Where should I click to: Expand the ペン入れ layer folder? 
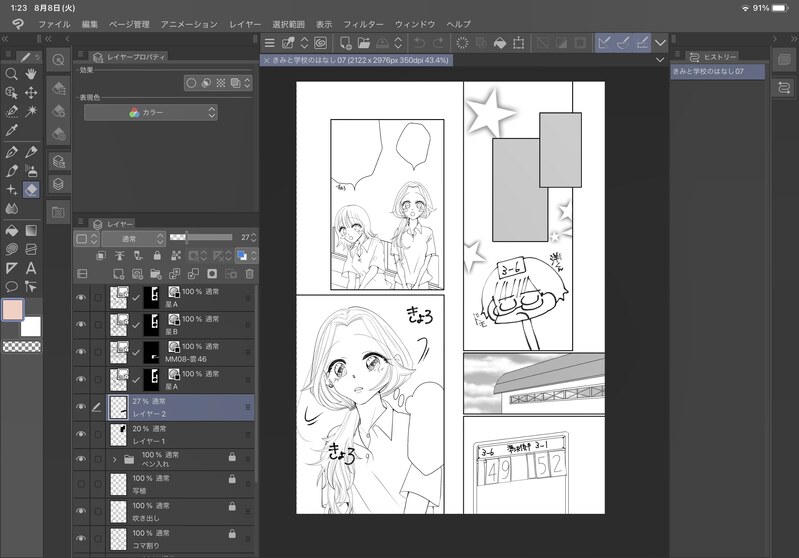(x=115, y=460)
